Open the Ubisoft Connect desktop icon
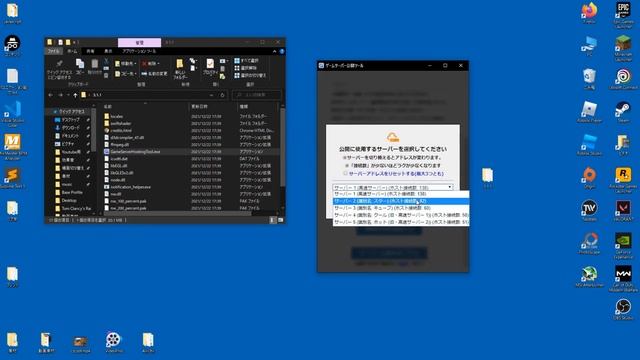The height and width of the screenshot is (360, 640). pyautogui.click(x=623, y=78)
